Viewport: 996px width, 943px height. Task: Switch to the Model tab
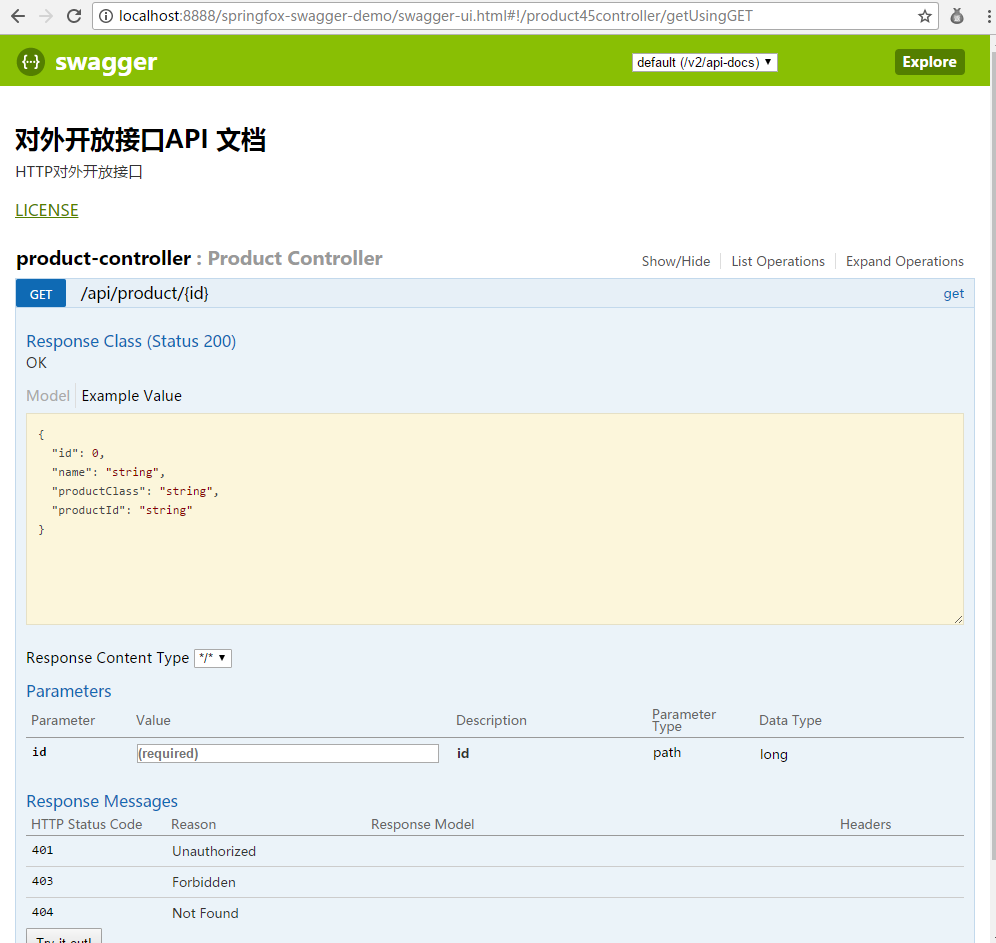47,395
